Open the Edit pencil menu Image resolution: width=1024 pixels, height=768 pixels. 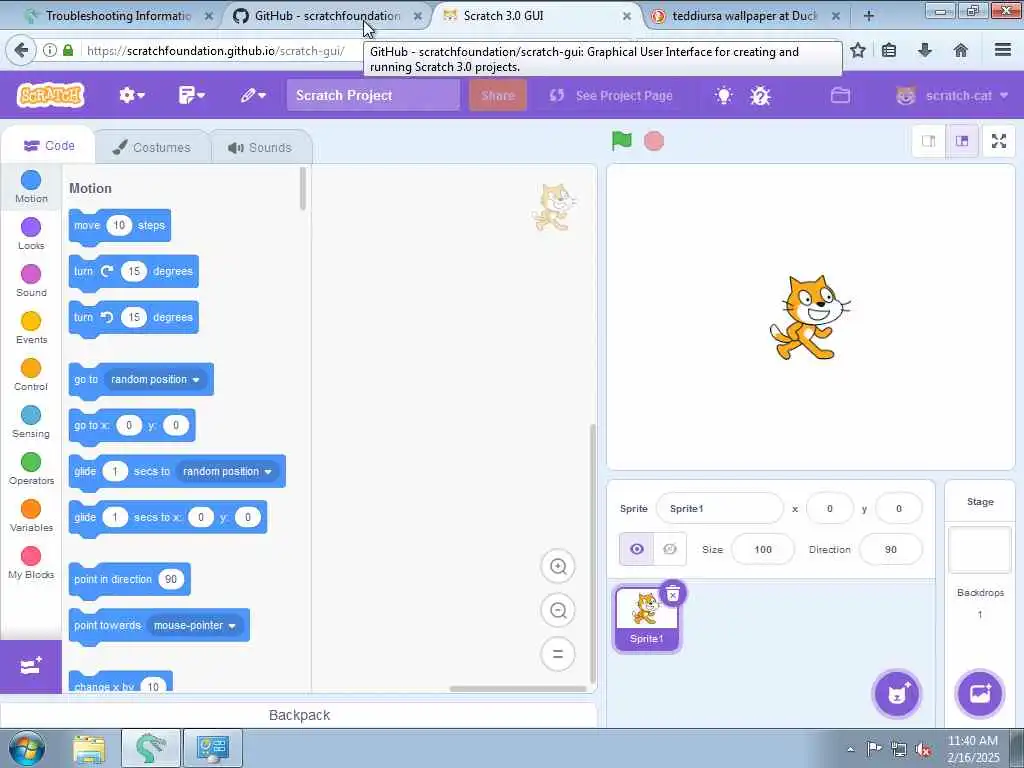tap(253, 95)
